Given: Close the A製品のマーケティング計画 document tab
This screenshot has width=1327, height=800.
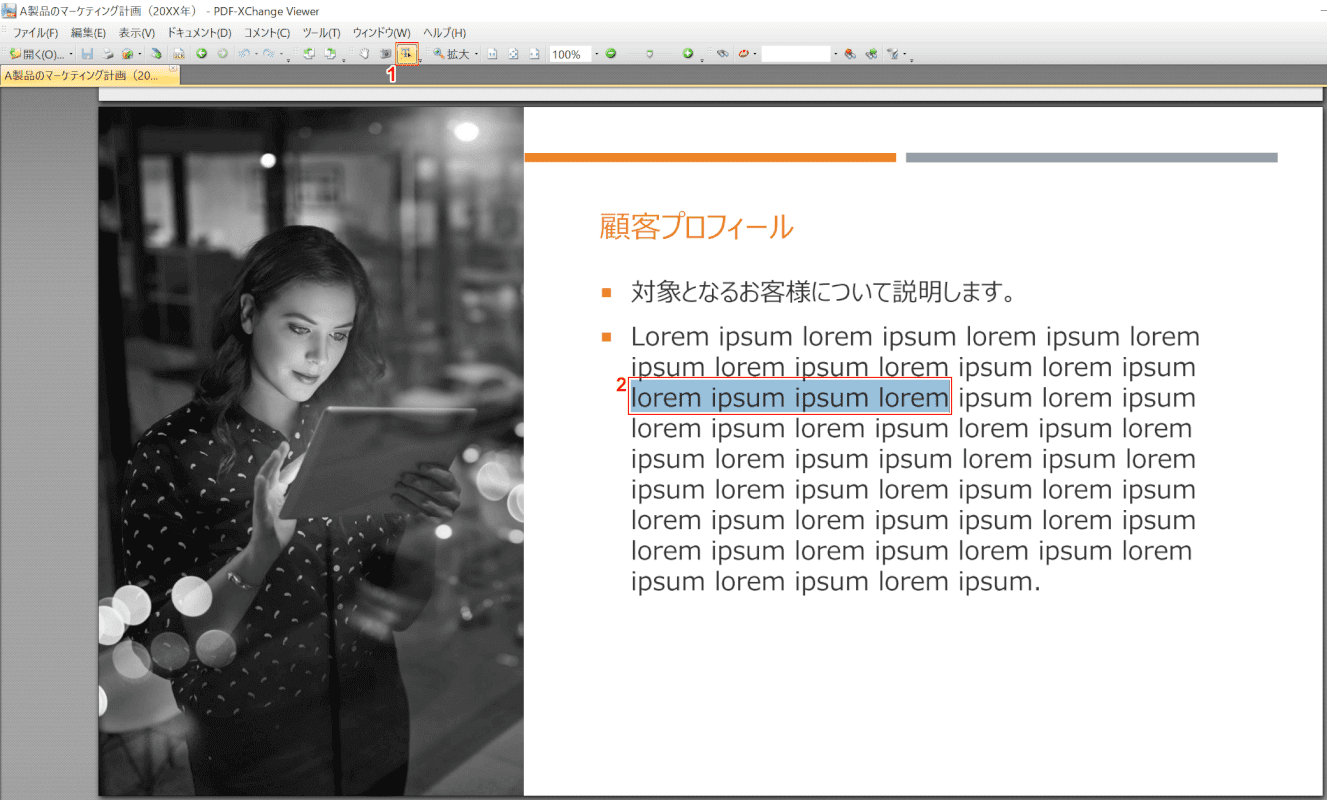Looking at the screenshot, I should [x=173, y=70].
